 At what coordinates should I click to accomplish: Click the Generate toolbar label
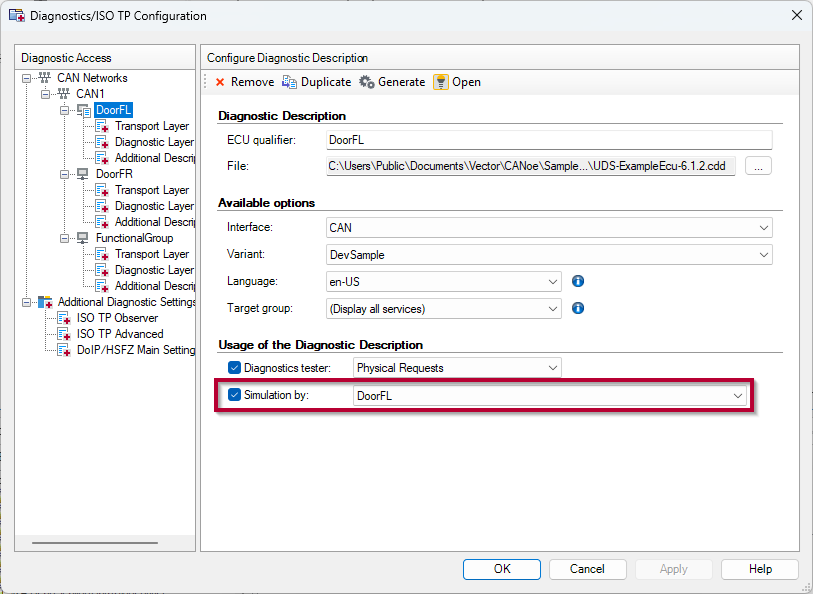pos(401,82)
